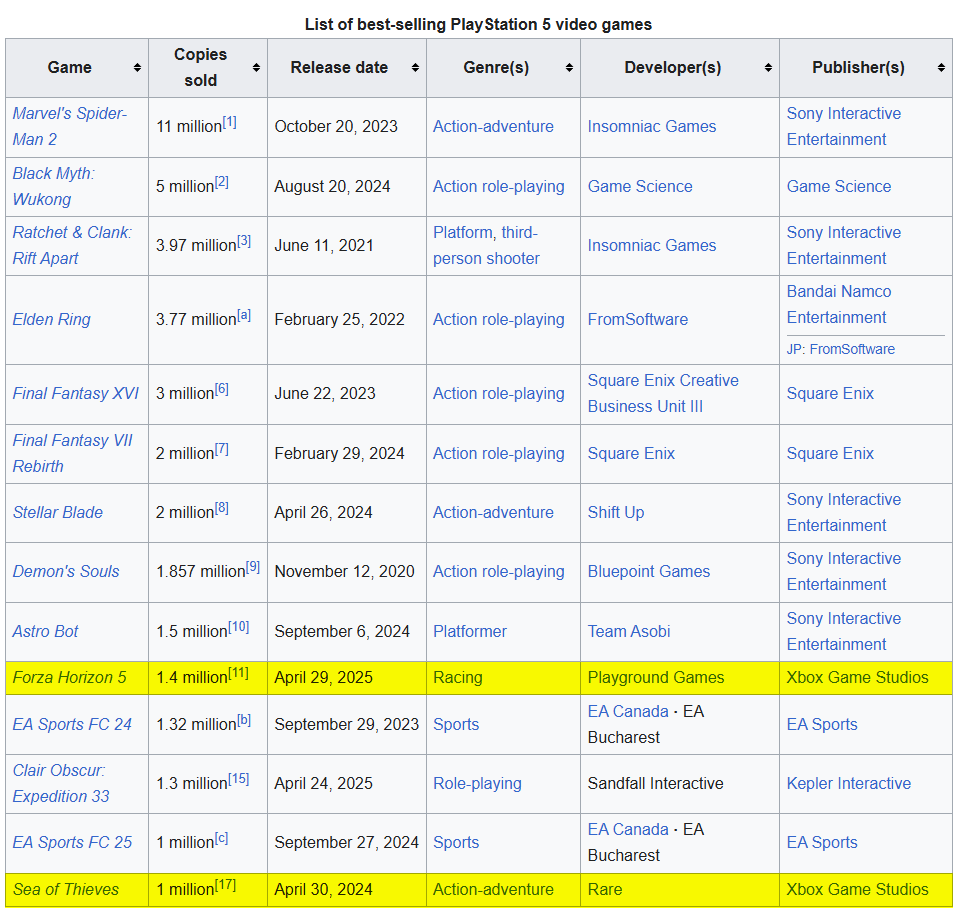The height and width of the screenshot is (913, 960).
Task: Open reference [9] next to 1.857 million
Action: click(x=253, y=568)
